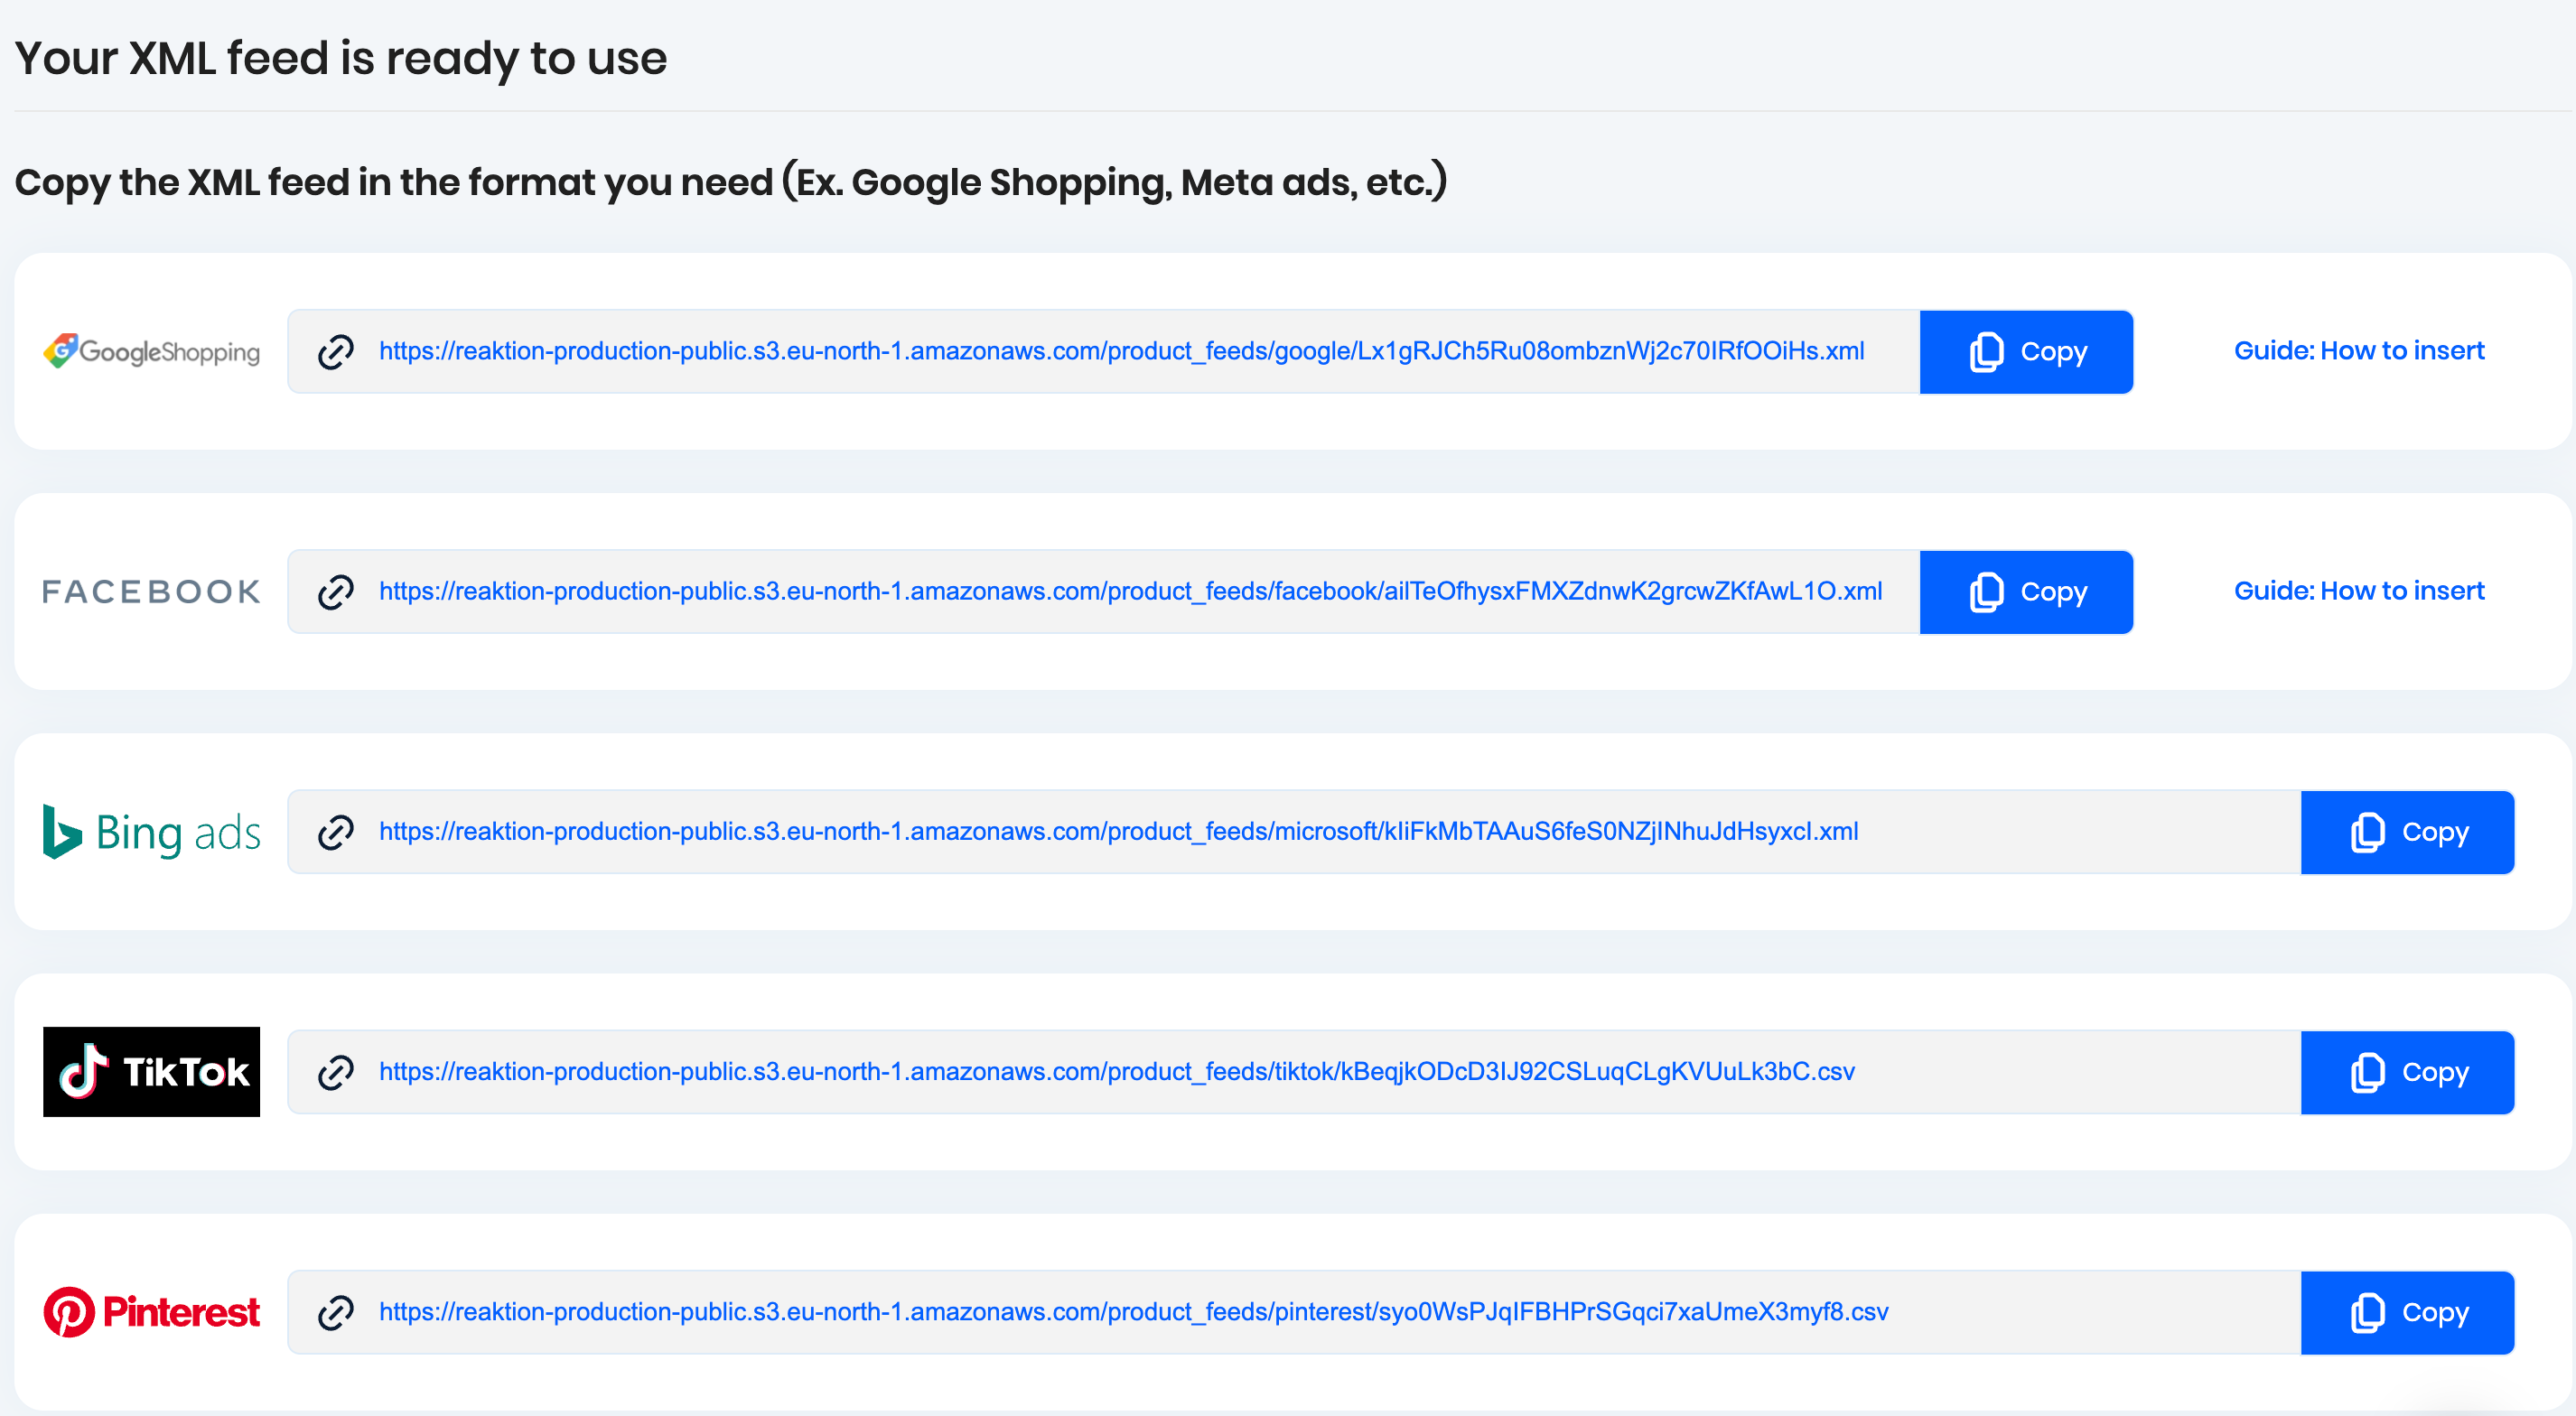
Task: Click the TikTok logo
Action: [x=151, y=1072]
